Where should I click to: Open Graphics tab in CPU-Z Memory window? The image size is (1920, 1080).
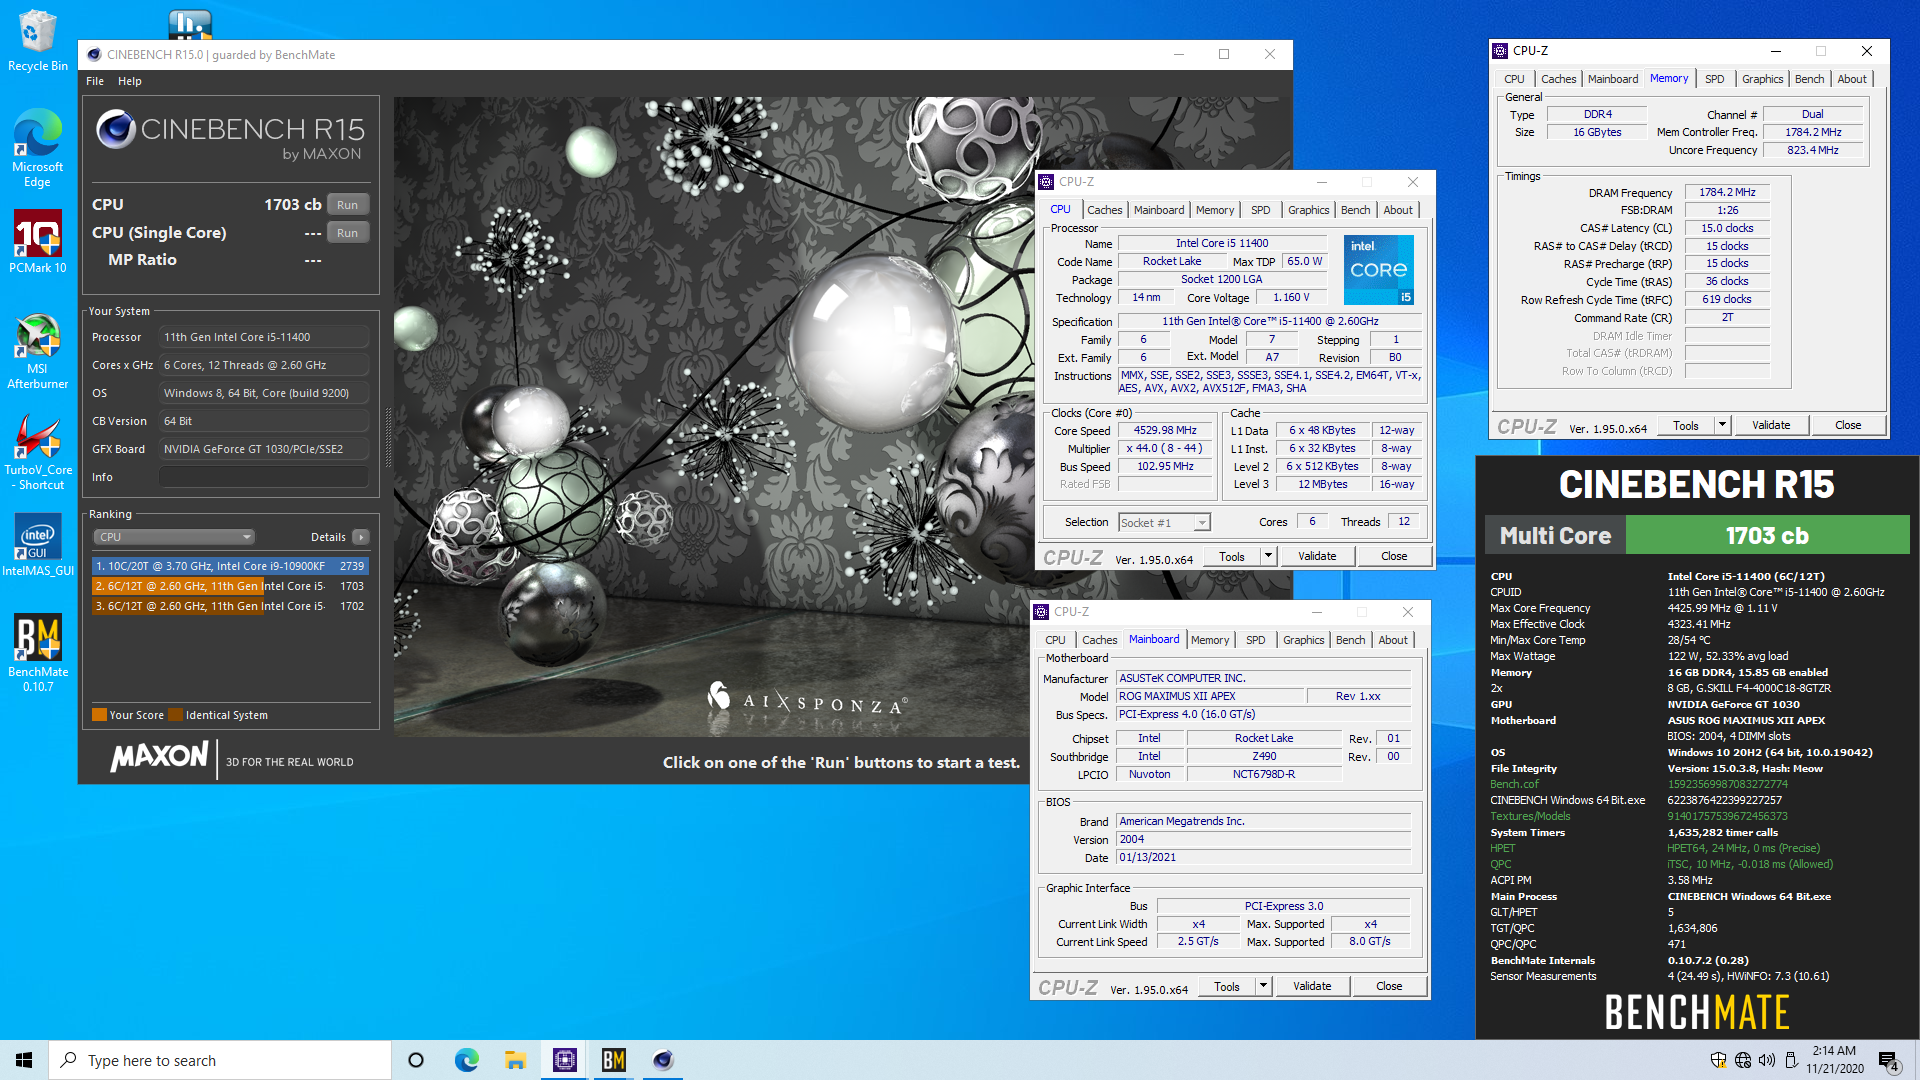(x=1762, y=79)
